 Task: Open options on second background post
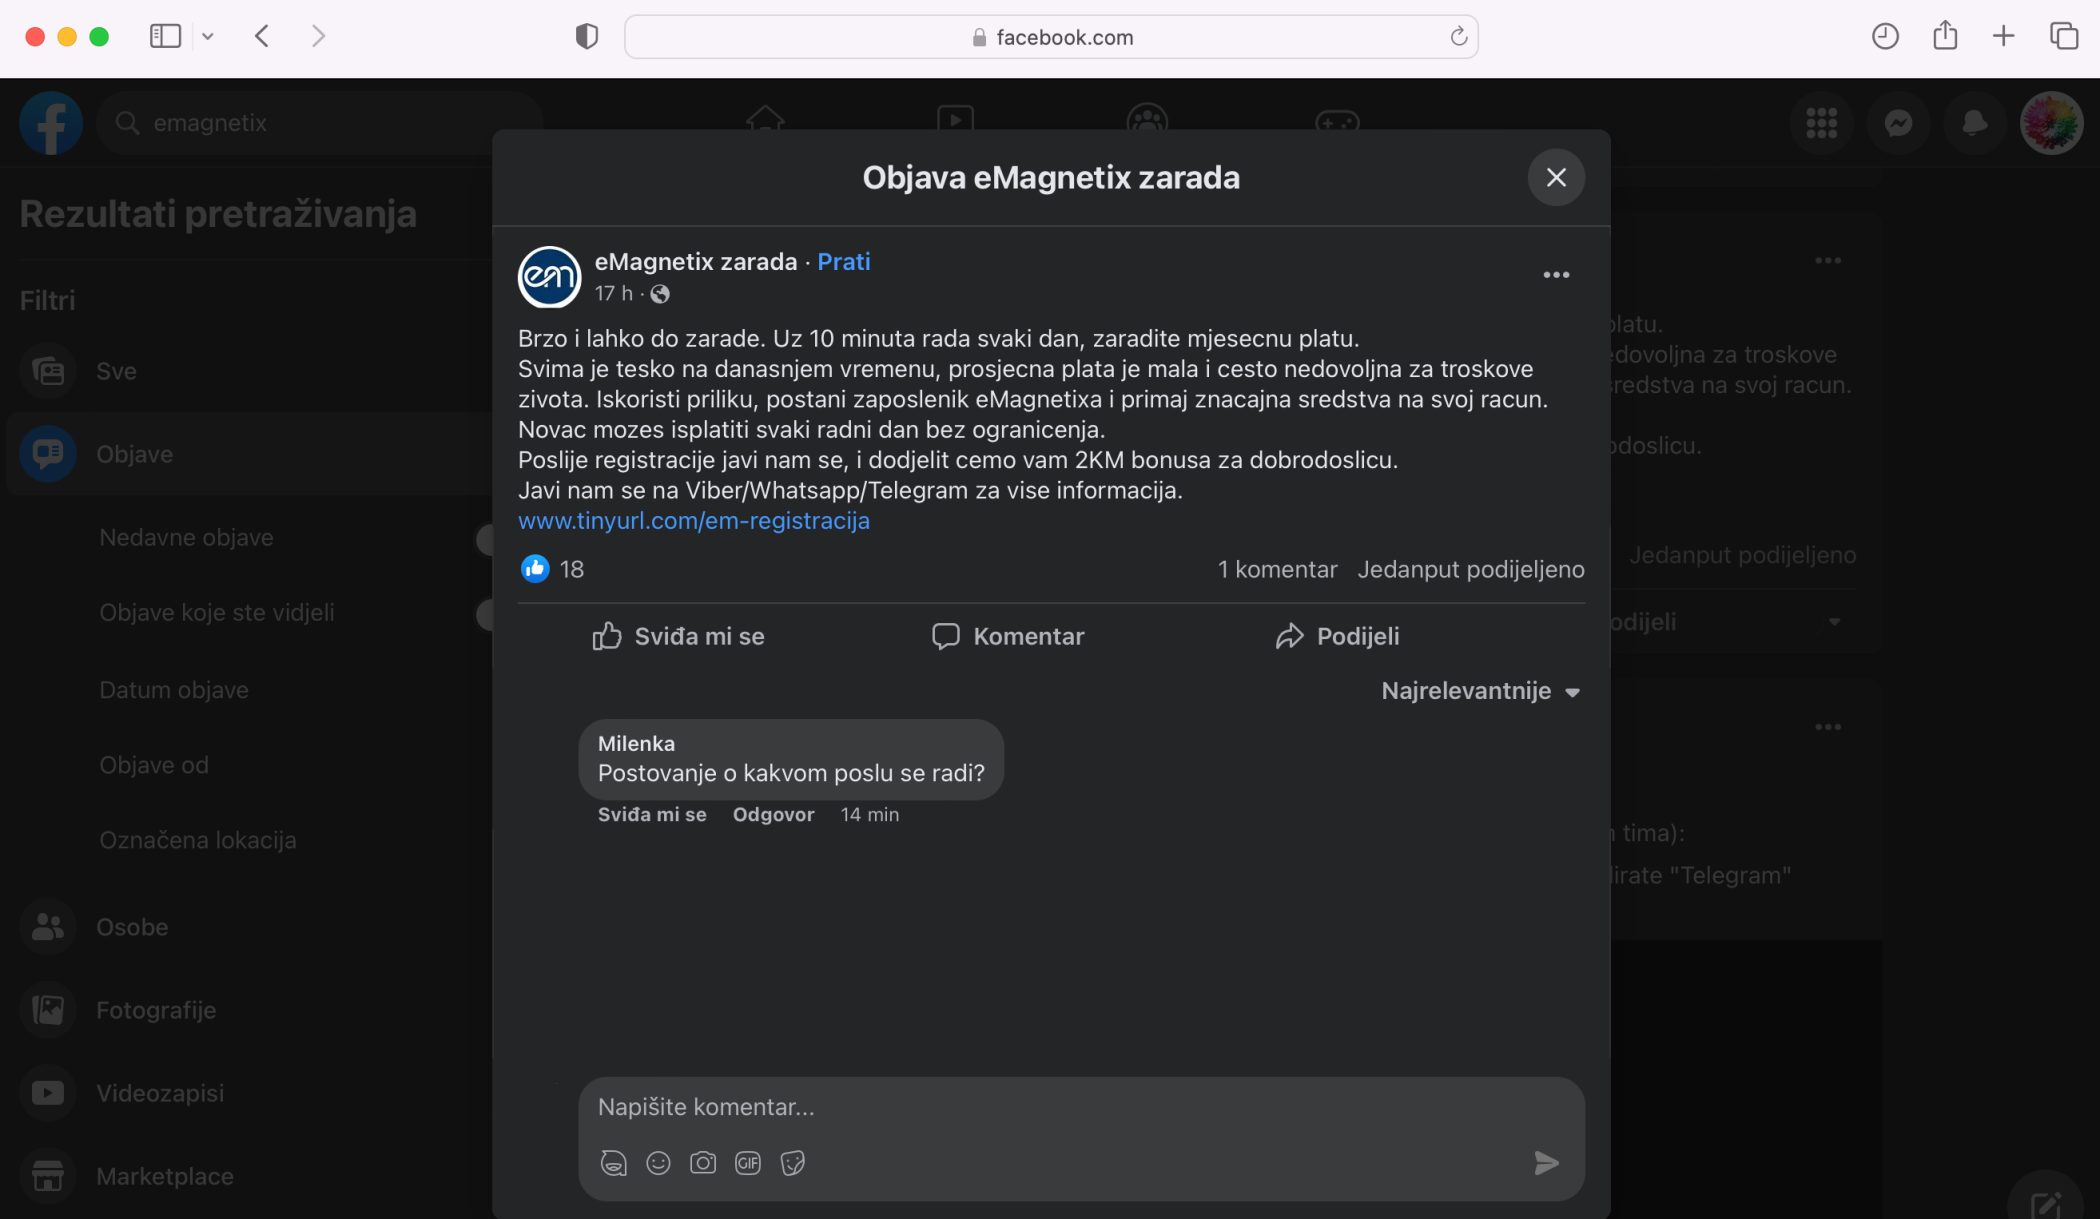click(x=1827, y=727)
